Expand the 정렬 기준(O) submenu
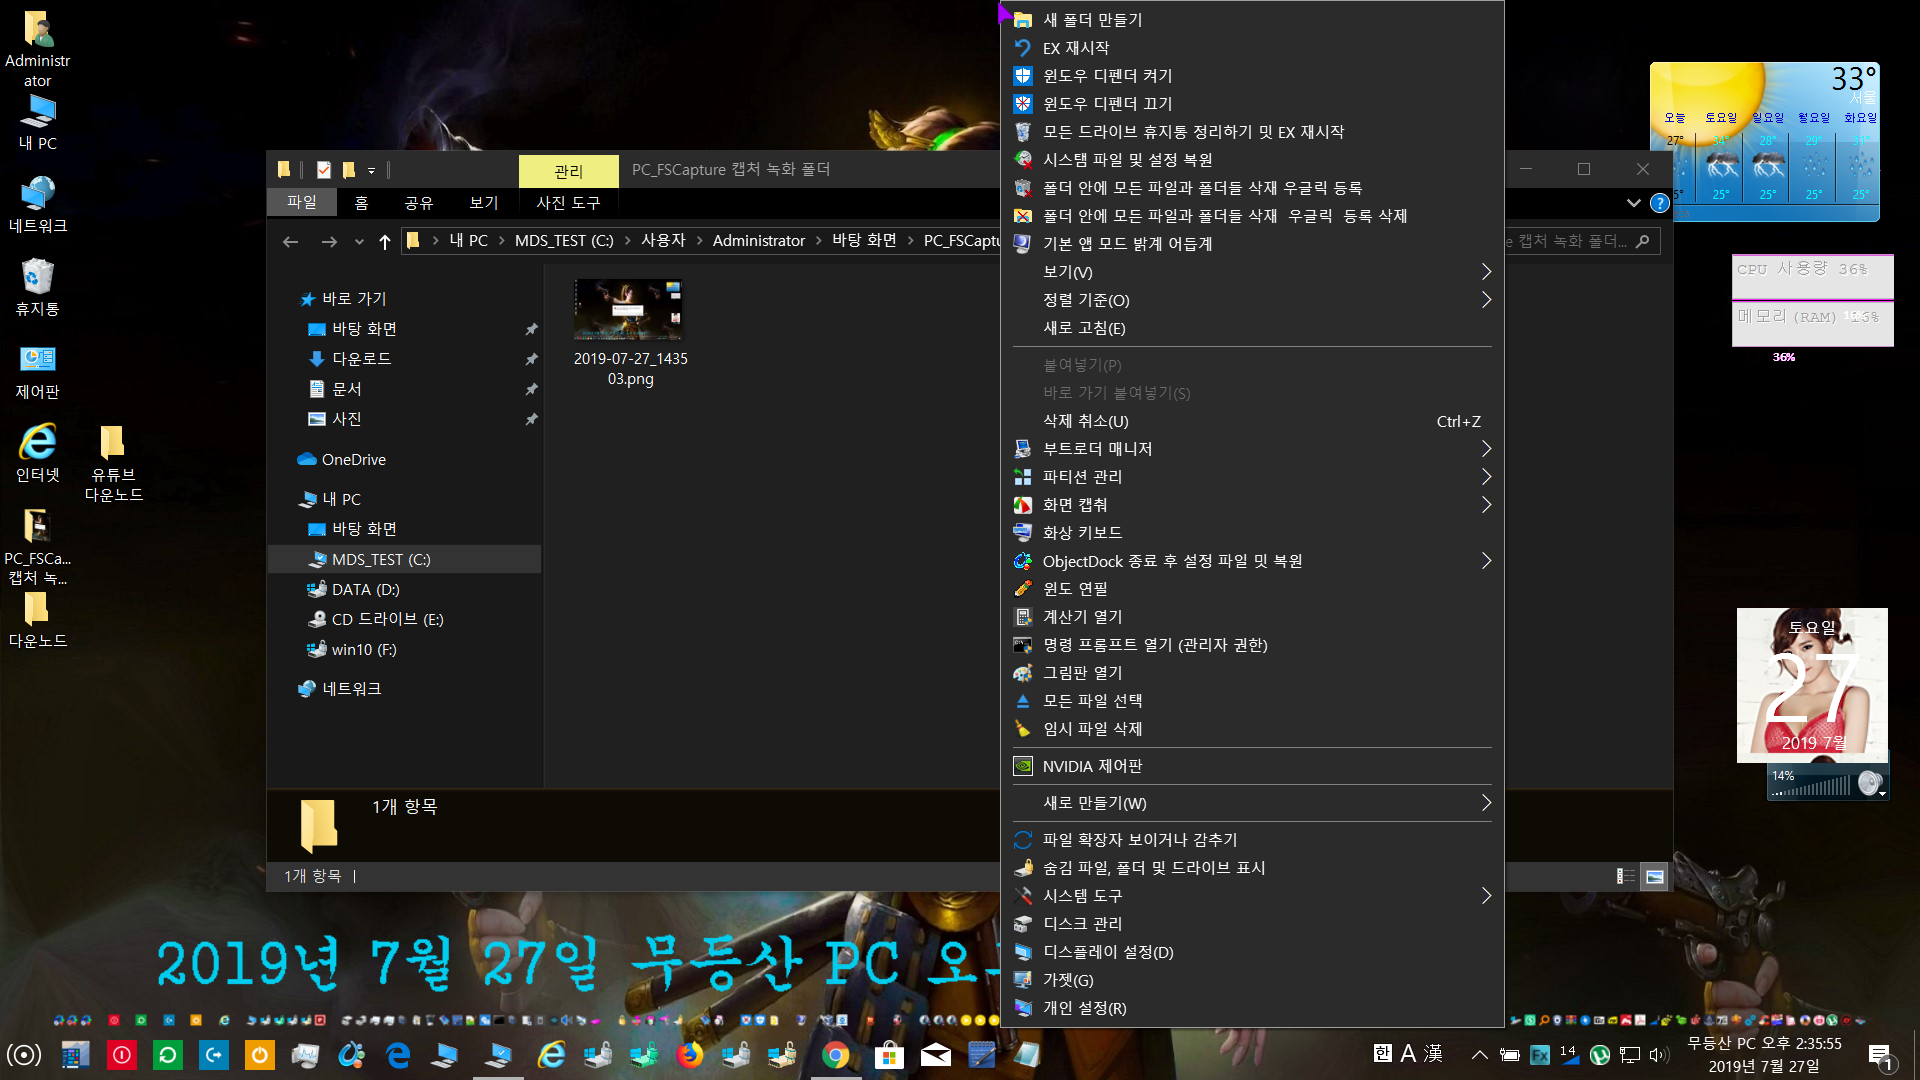The width and height of the screenshot is (1920, 1080). (x=1252, y=300)
